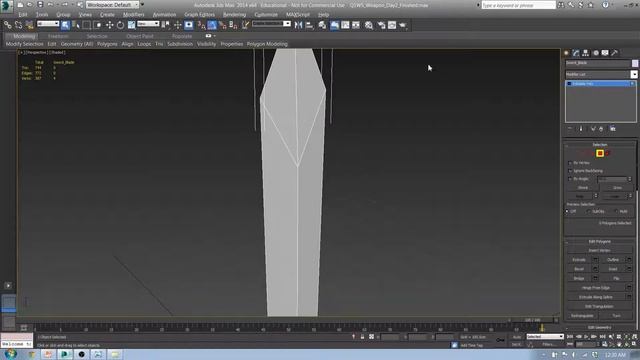
Task: Open the Create command panel tab
Action: point(566,53)
